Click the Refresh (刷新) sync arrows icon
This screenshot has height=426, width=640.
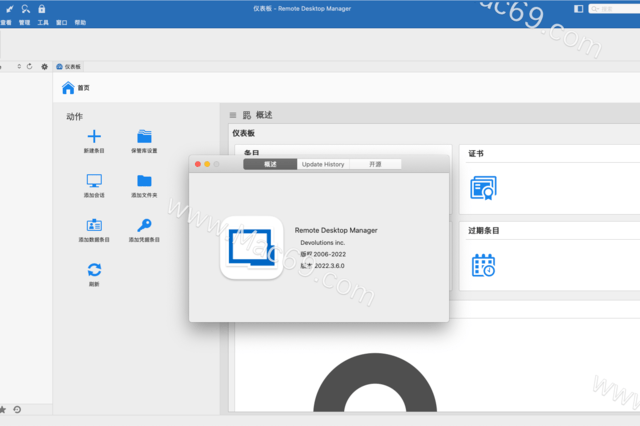click(94, 270)
